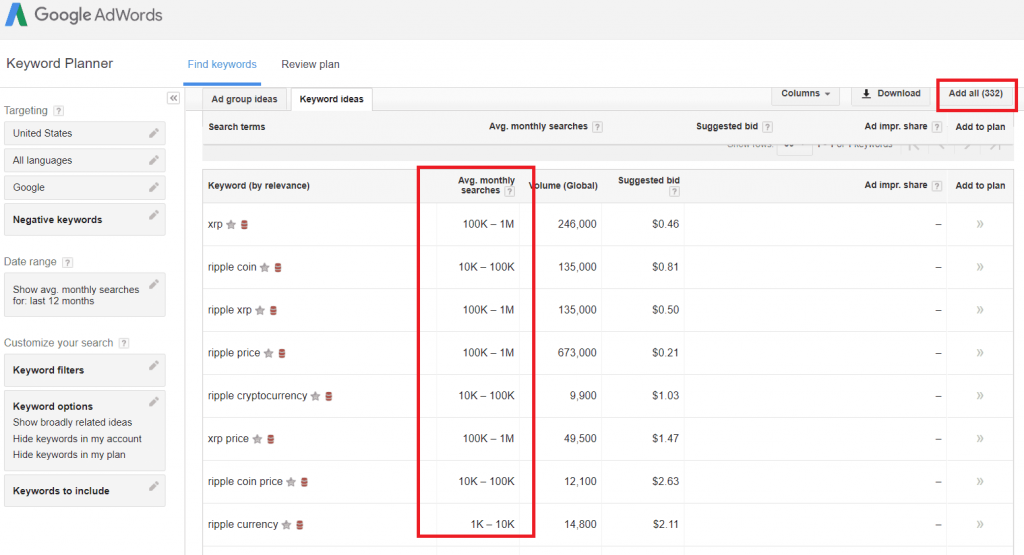Open Targeting help question mark
This screenshot has width=1024, height=555.
point(59,111)
